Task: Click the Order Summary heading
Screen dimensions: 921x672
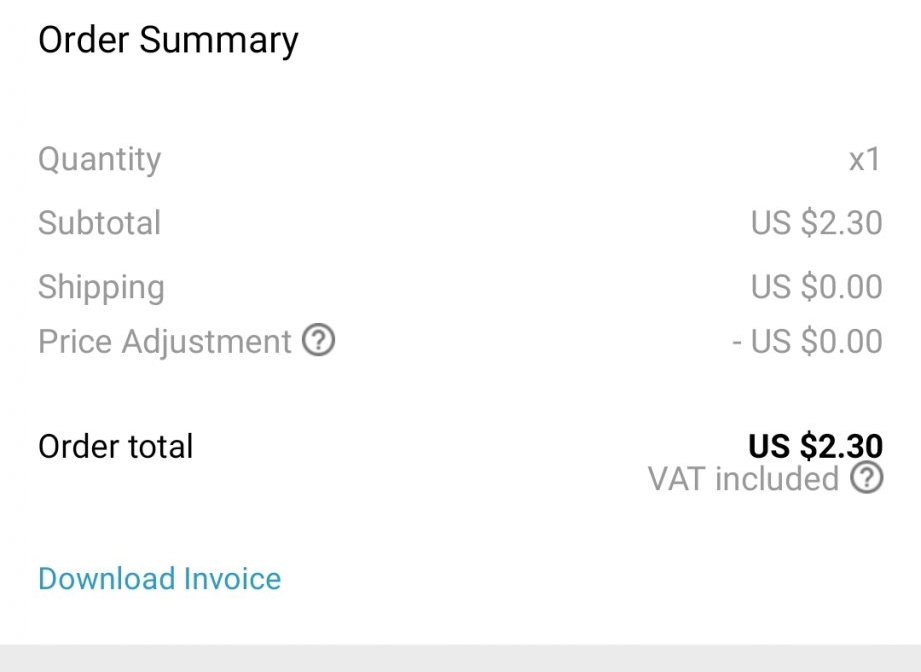Action: click(x=168, y=41)
